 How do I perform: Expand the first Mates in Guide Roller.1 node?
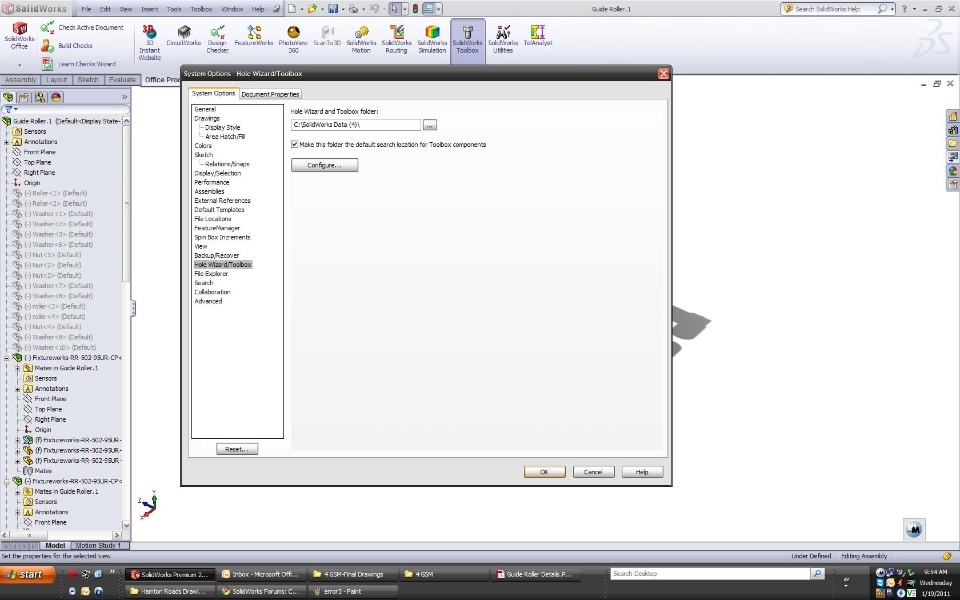(x=18, y=368)
